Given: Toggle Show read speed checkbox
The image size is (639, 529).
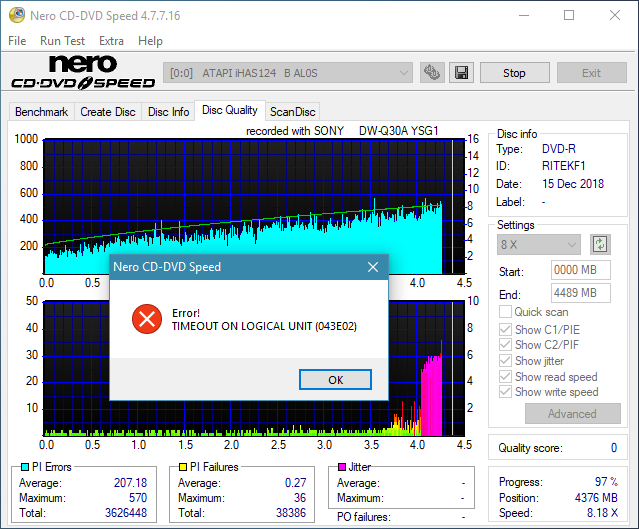Looking at the screenshot, I should pos(505,377).
